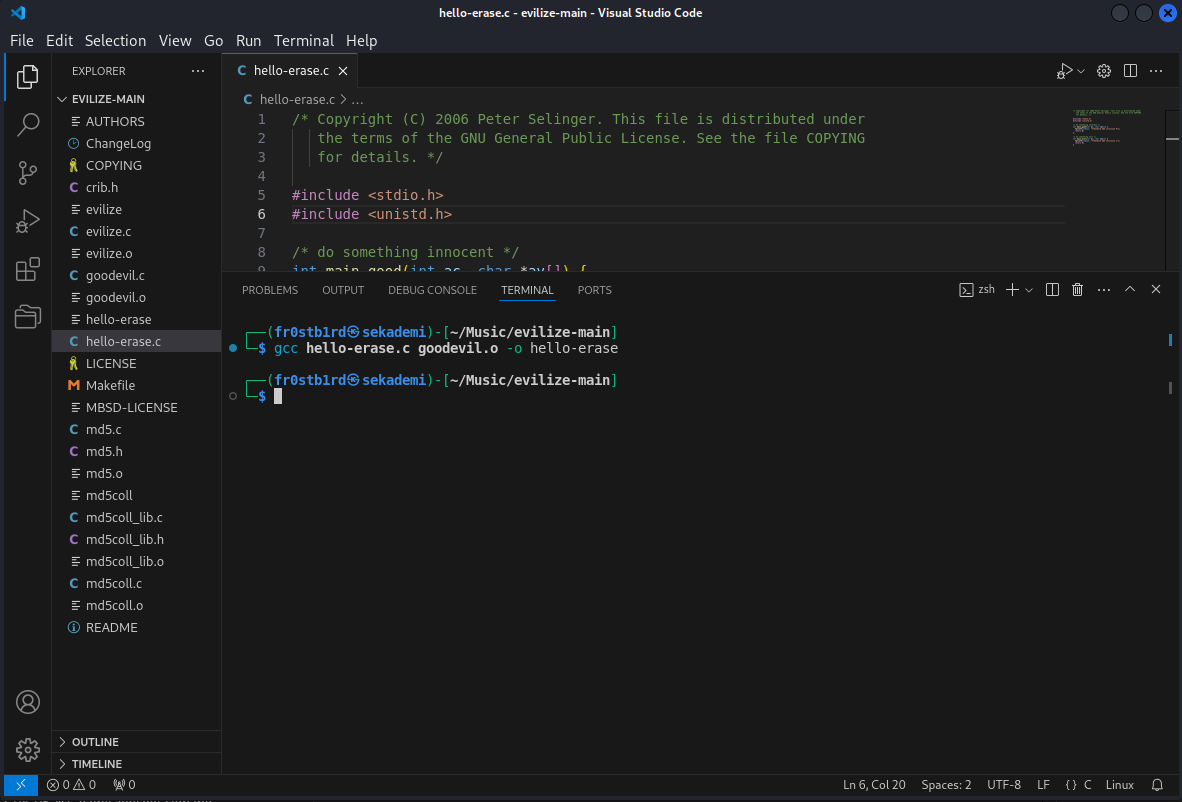Open Run and Debug view

coord(28,221)
